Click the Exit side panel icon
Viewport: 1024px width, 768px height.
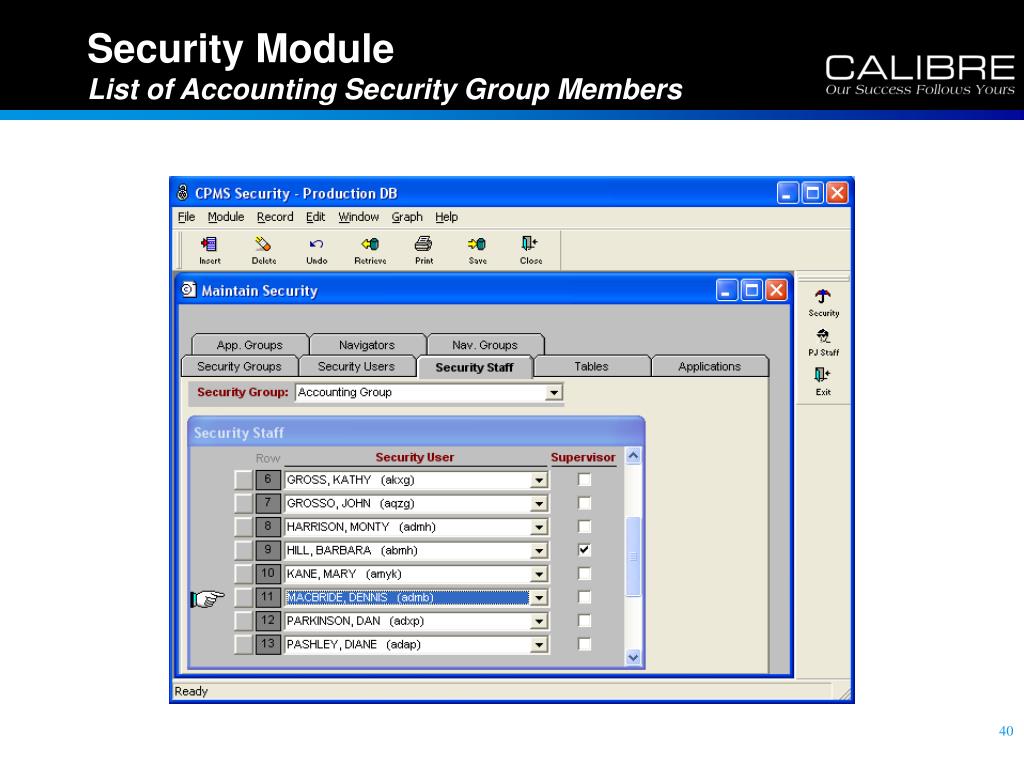click(824, 381)
